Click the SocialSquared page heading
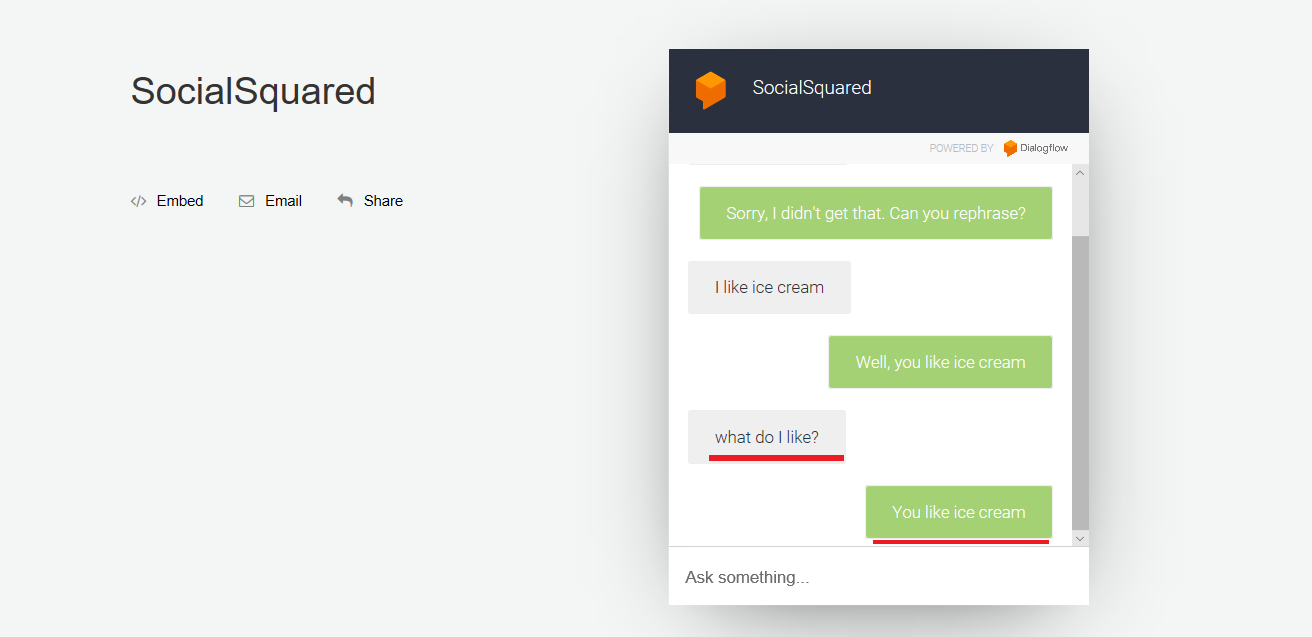 (253, 91)
